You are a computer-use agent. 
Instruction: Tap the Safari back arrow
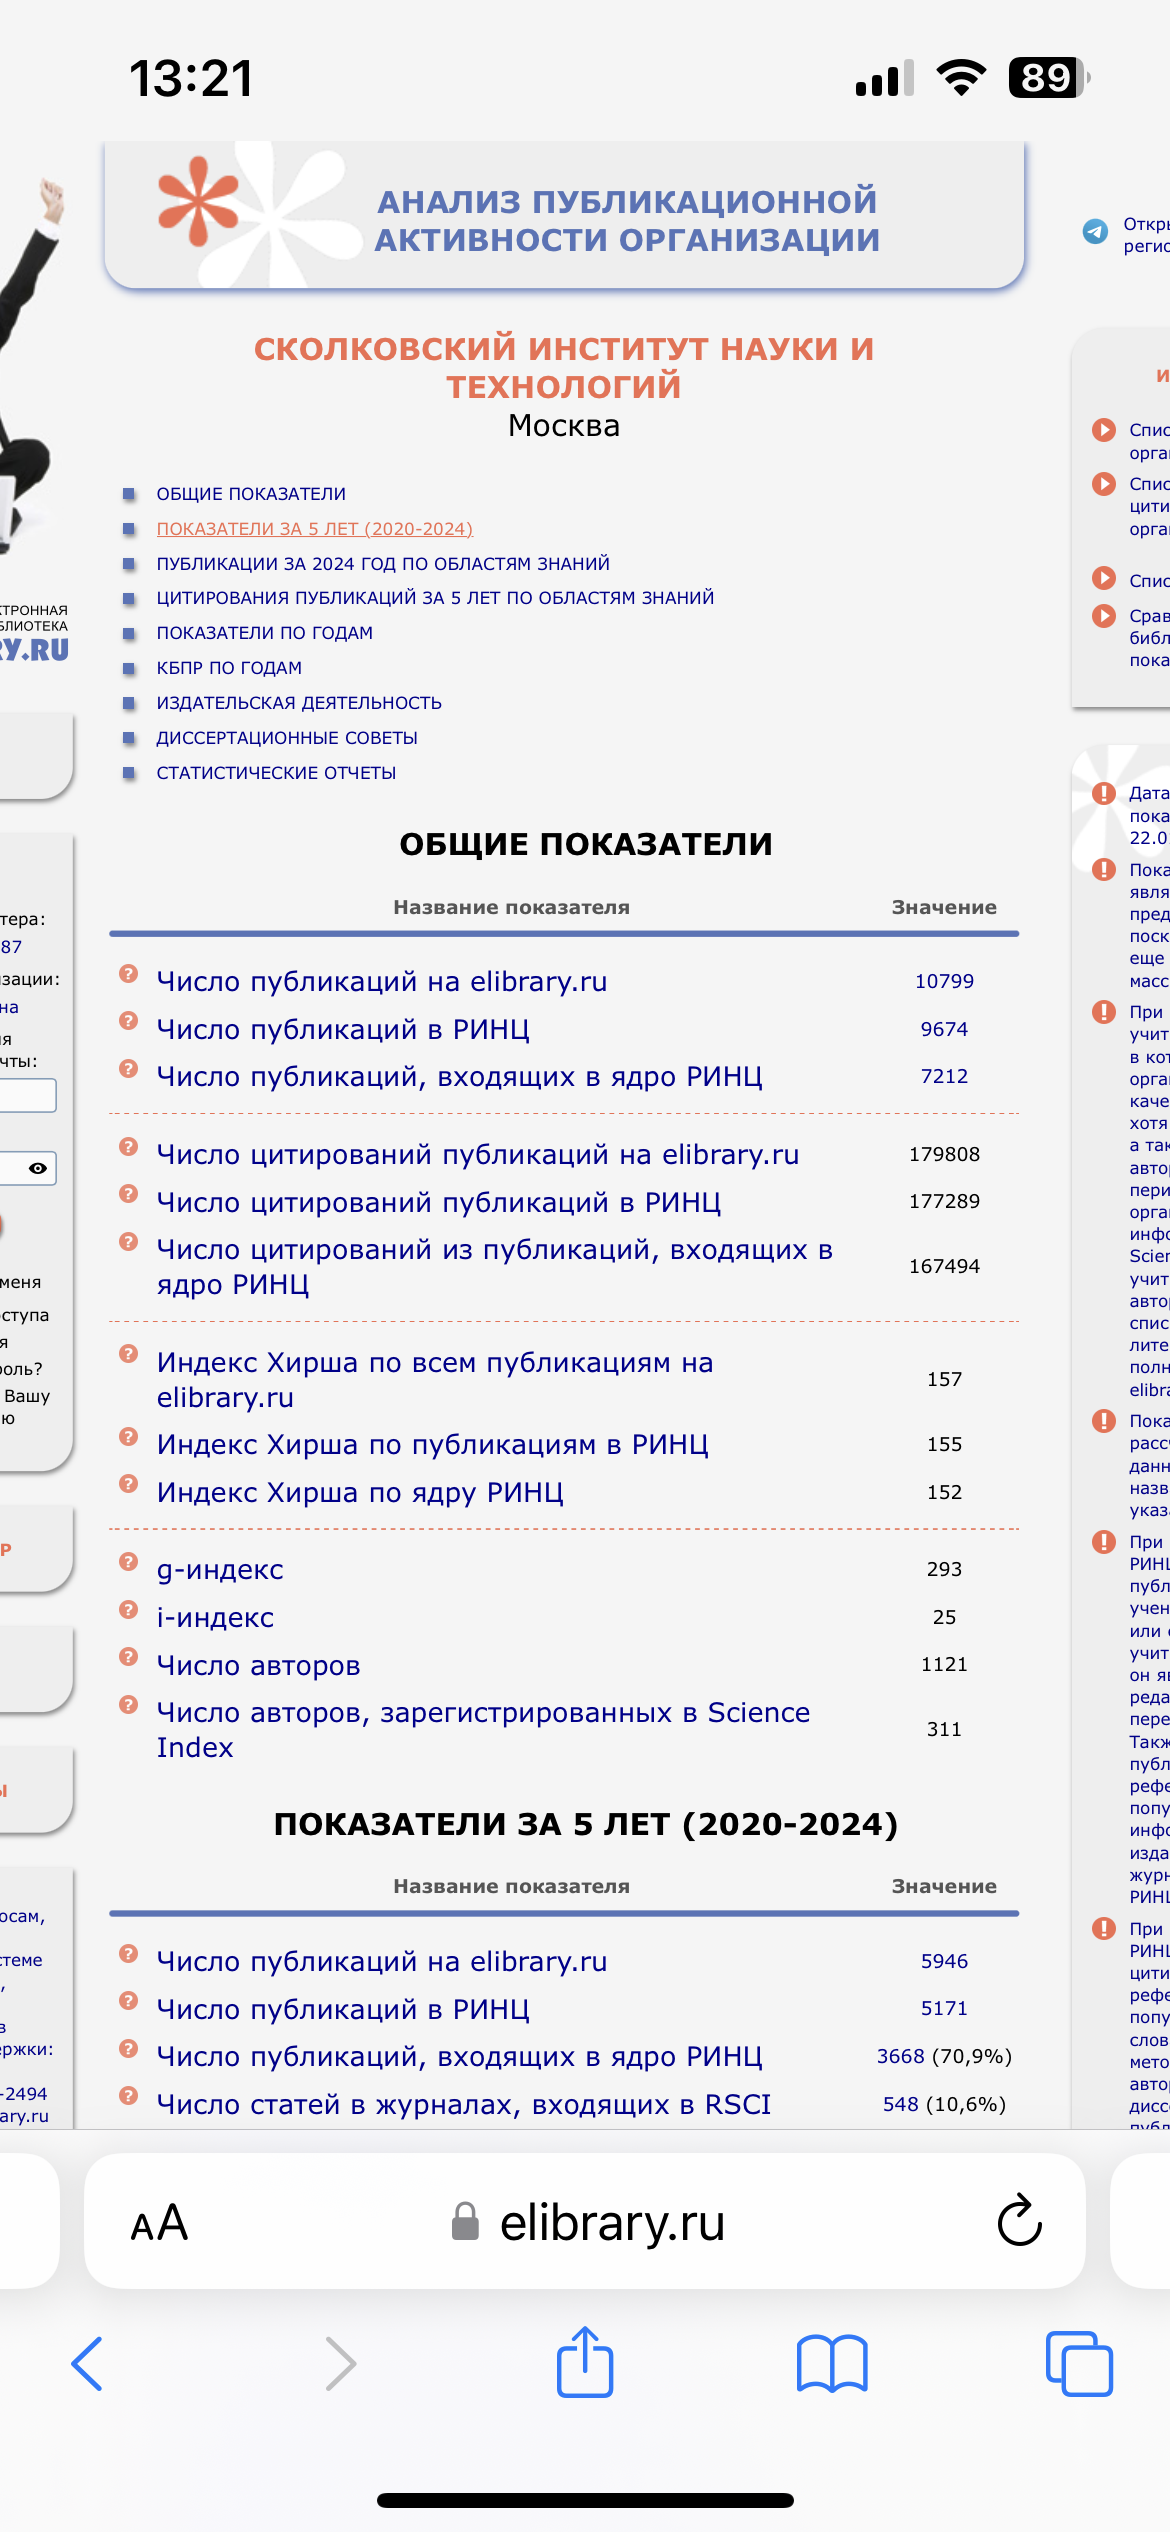tap(87, 2364)
